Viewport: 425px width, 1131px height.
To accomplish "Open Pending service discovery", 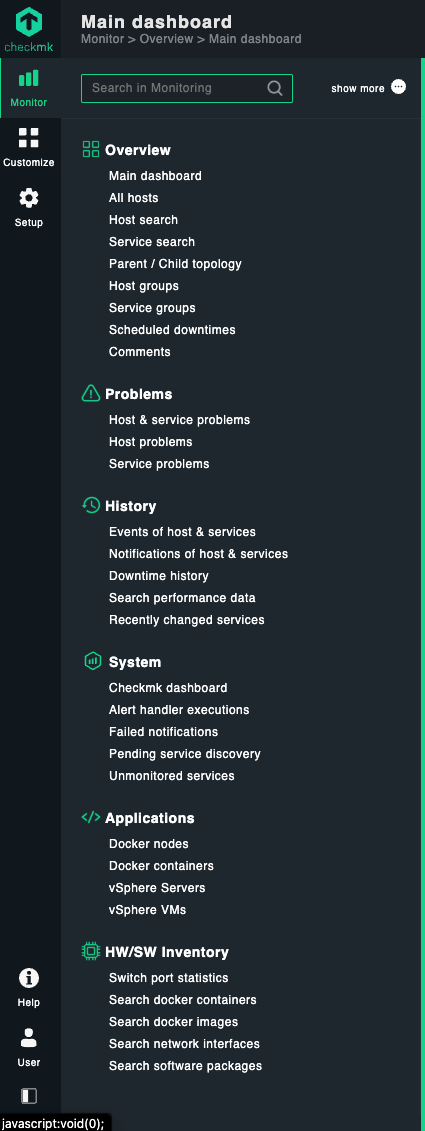I will (185, 754).
